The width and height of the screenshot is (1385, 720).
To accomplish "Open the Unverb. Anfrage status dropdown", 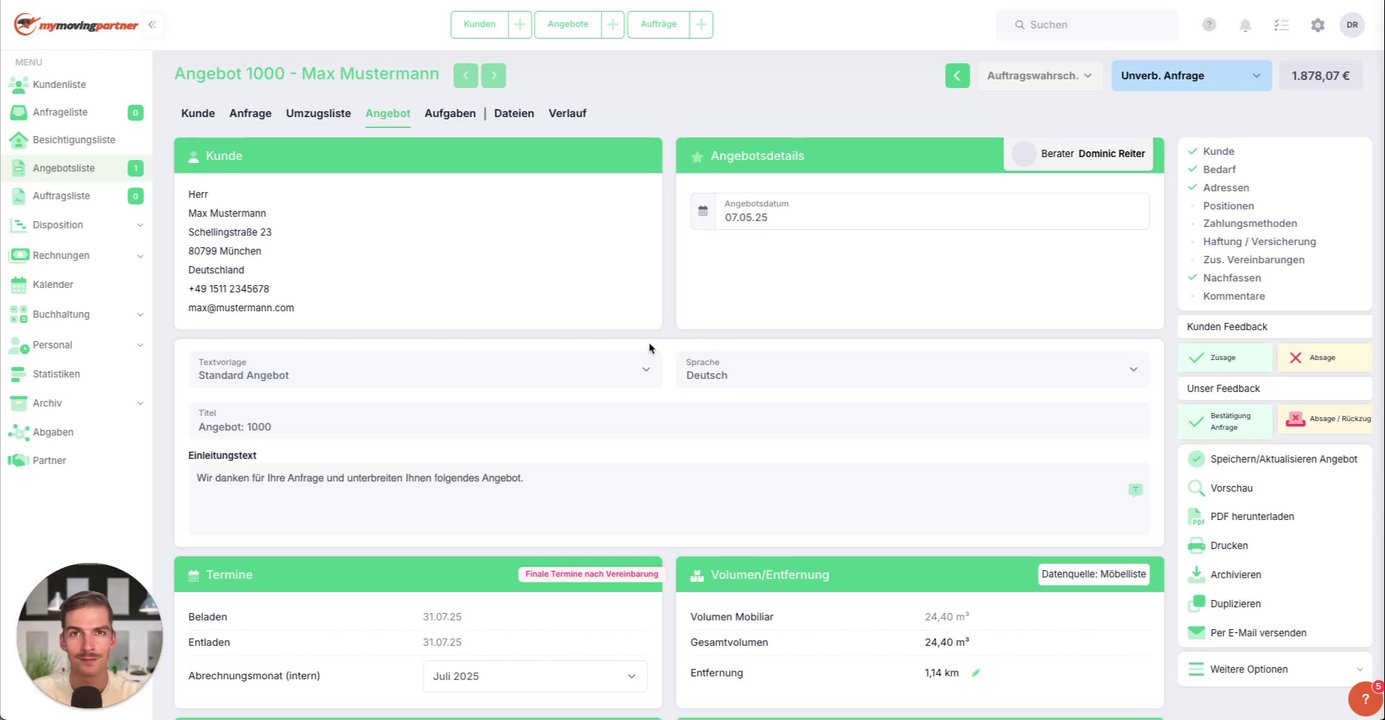I will pos(1191,75).
